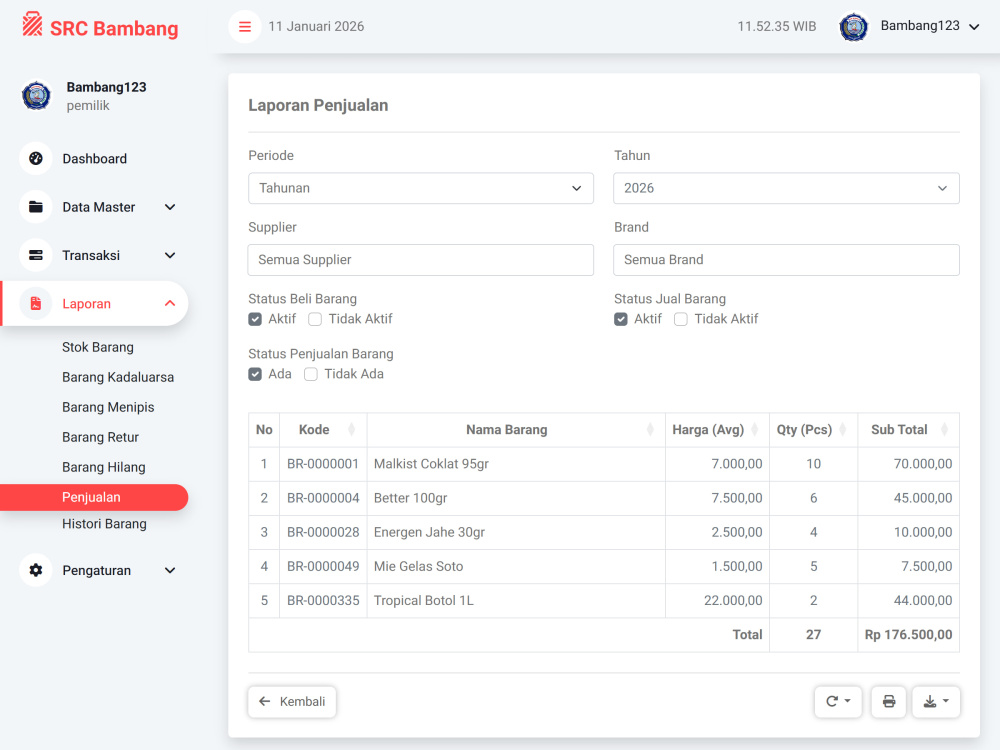Open the Periode Tahunan dropdown
Screen dimensions: 1000x750
(x=421, y=188)
